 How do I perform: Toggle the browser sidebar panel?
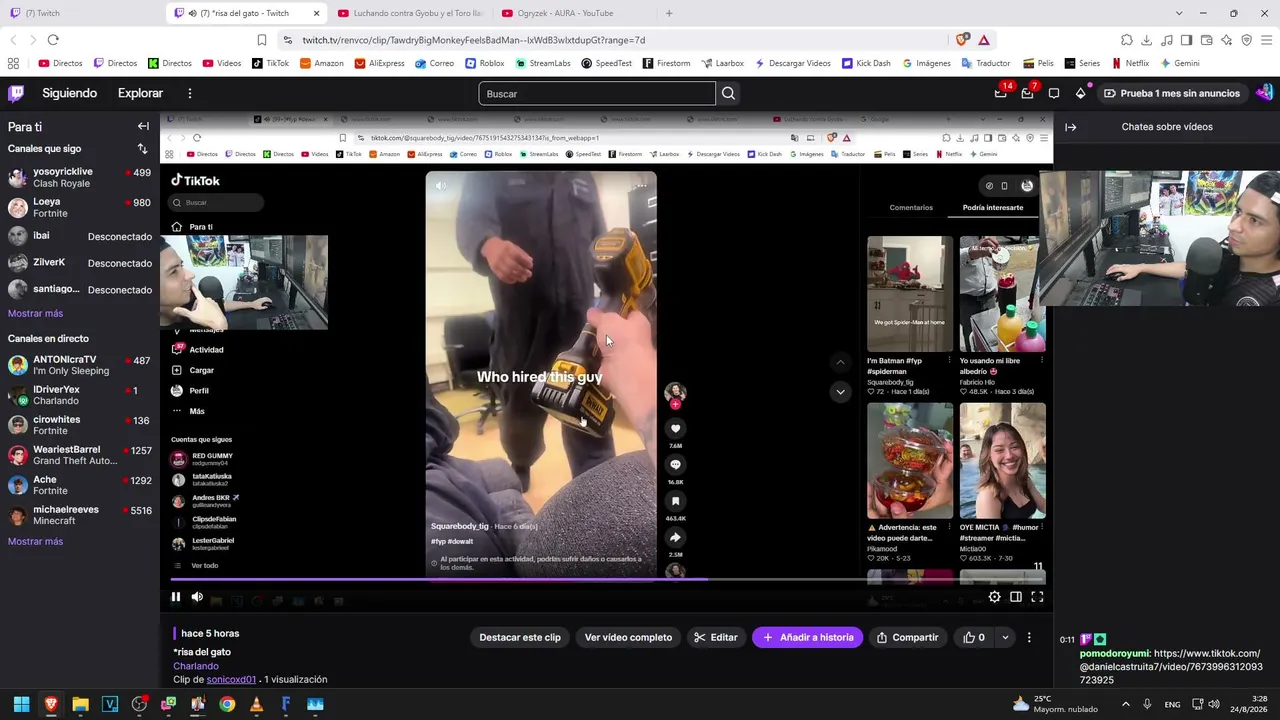coord(1186,40)
